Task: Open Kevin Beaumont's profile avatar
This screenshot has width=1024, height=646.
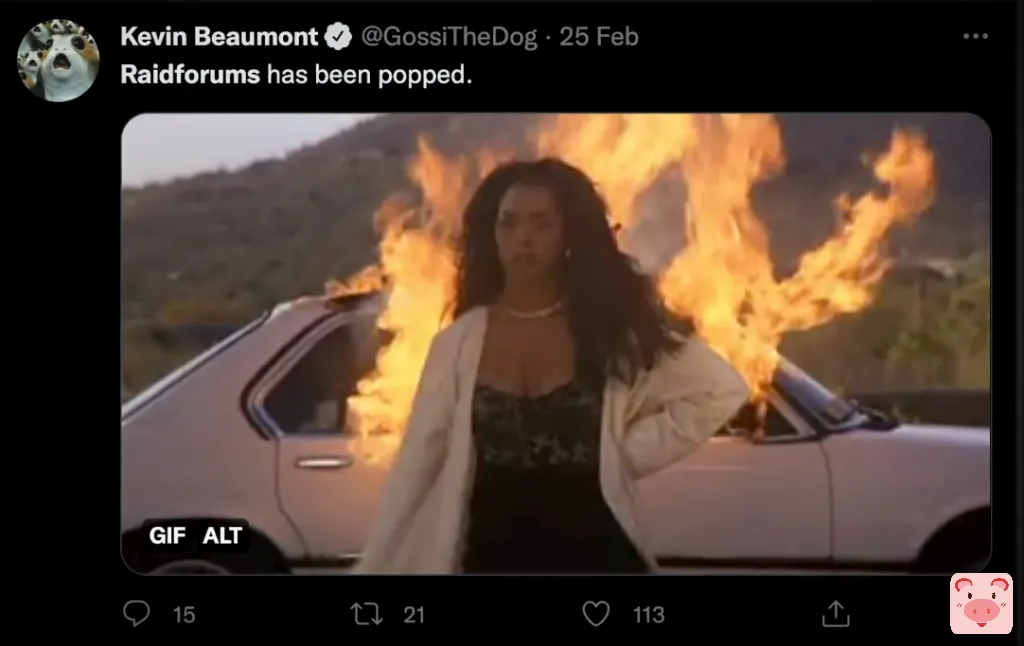Action: [x=58, y=60]
